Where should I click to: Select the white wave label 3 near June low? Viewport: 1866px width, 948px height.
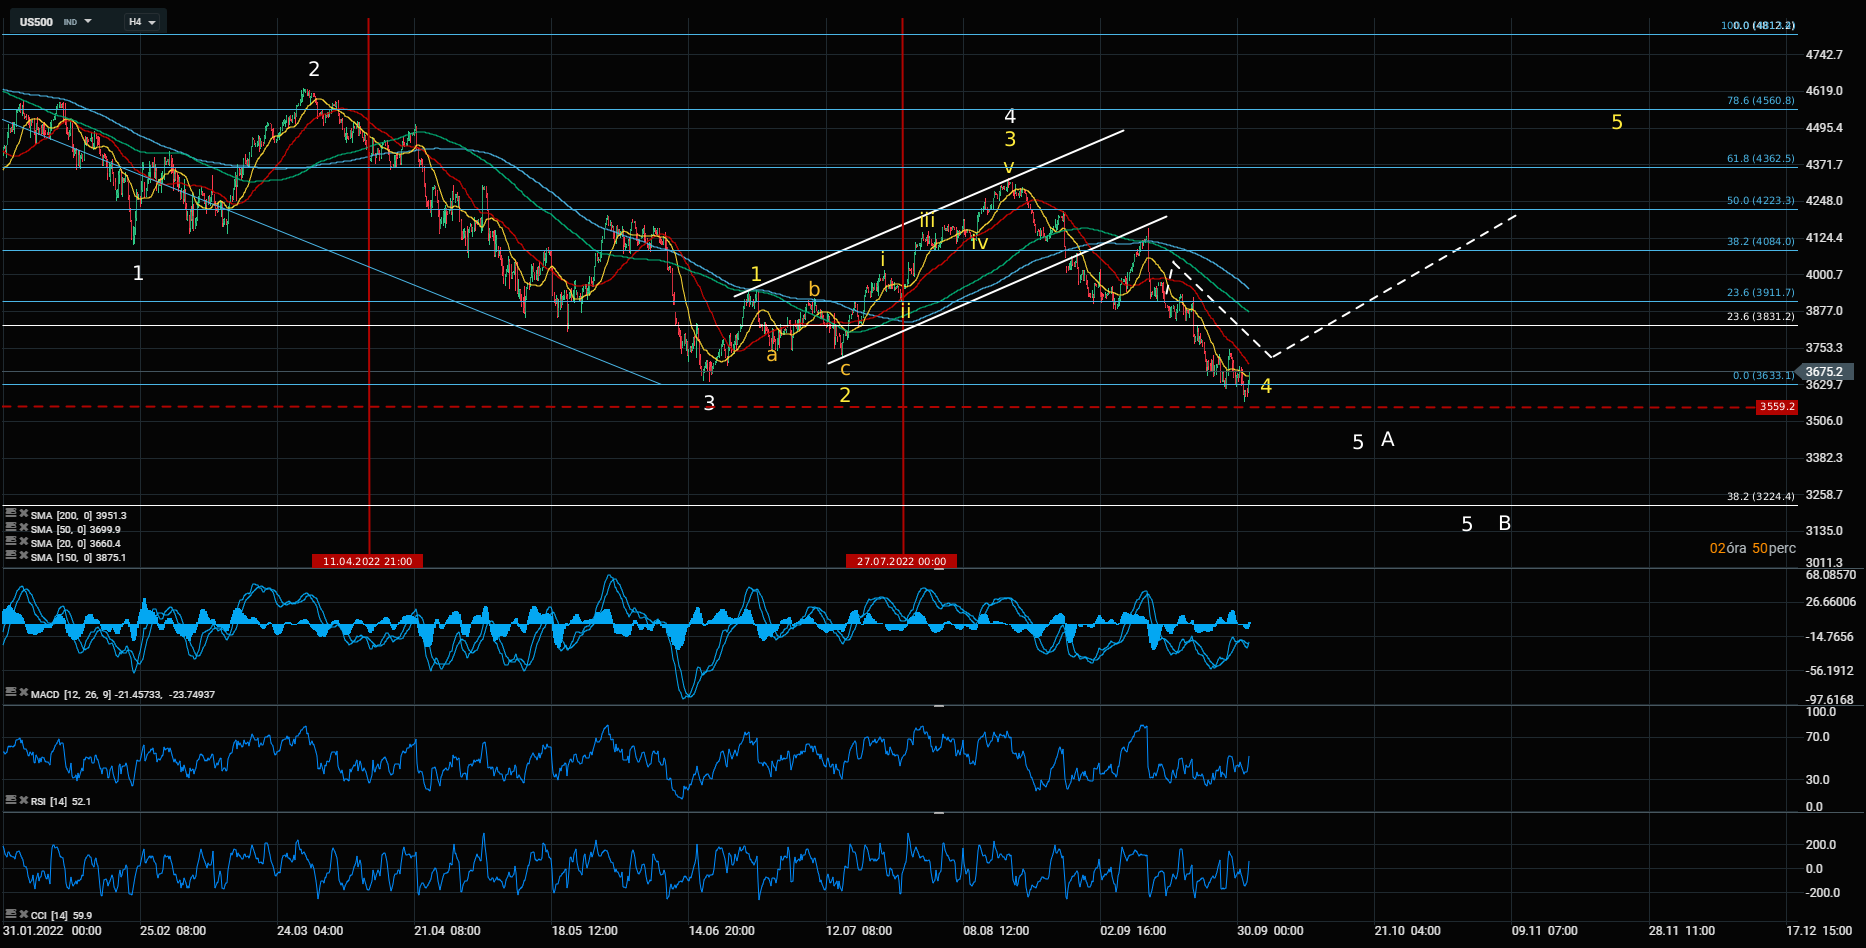709,403
